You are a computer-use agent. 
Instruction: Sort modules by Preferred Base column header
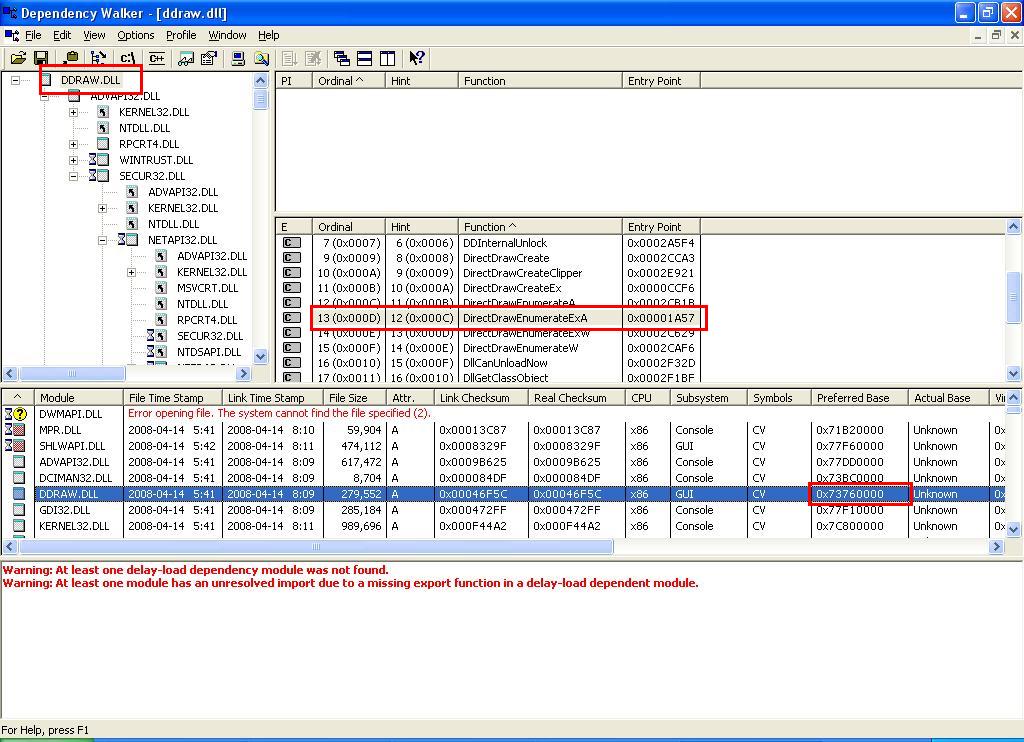click(x=859, y=398)
